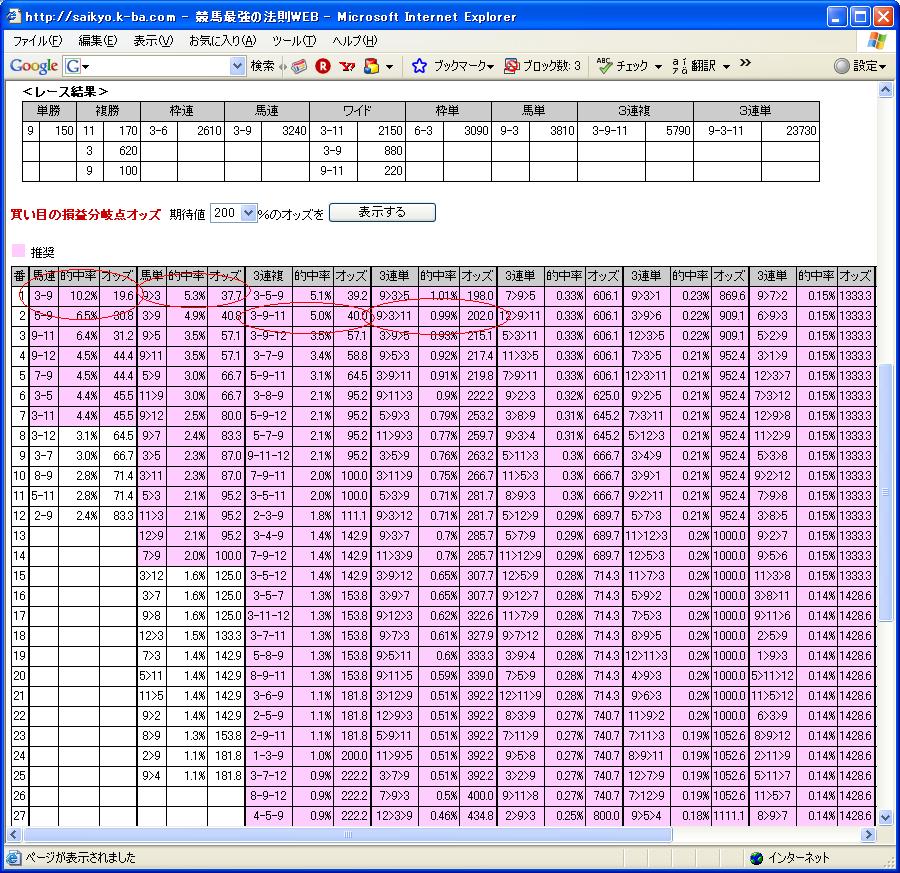Open the ツール(T) menu
Viewport: 900px width, 873px height.
pyautogui.click(x=294, y=41)
